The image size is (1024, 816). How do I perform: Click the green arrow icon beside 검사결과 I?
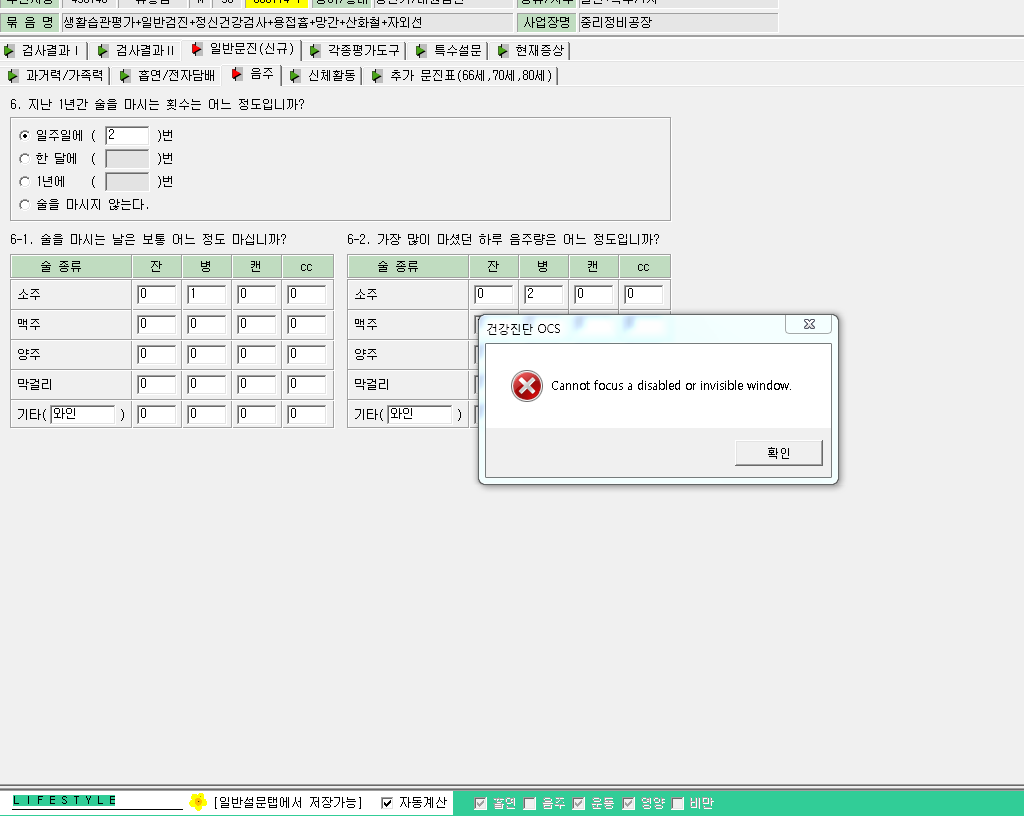8,51
